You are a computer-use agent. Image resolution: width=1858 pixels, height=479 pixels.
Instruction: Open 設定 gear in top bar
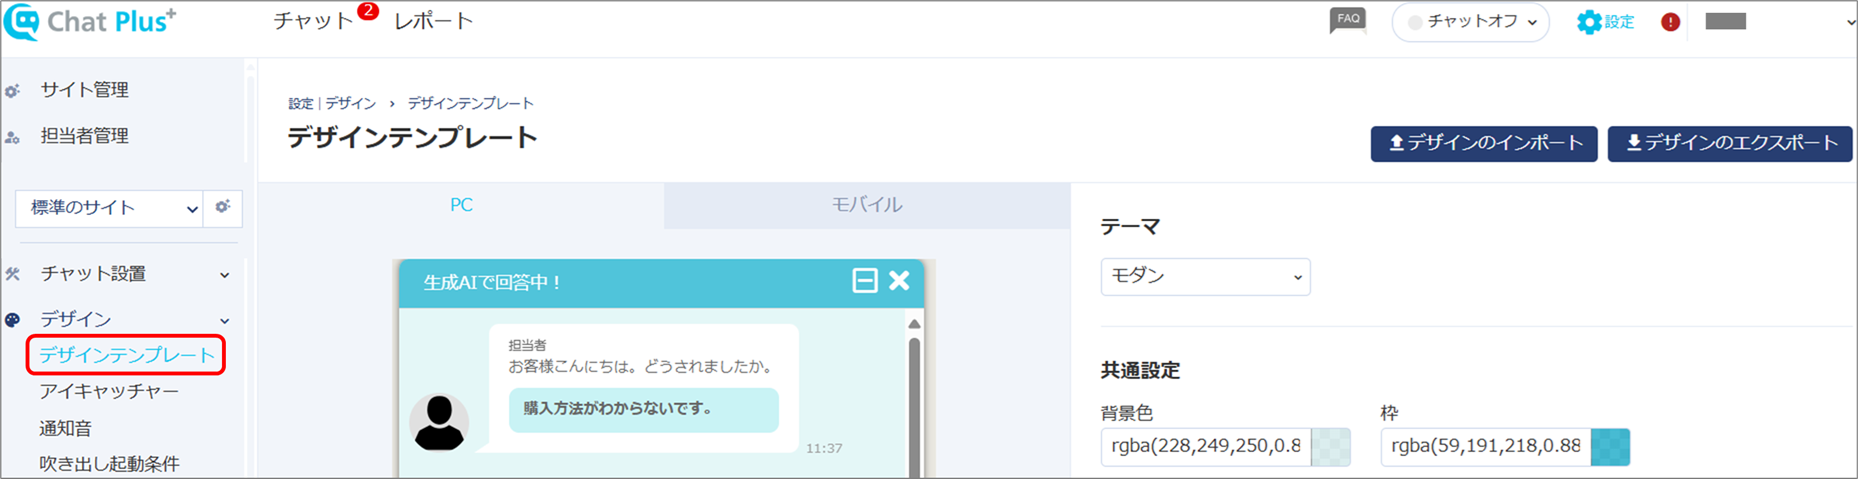pos(1605,22)
